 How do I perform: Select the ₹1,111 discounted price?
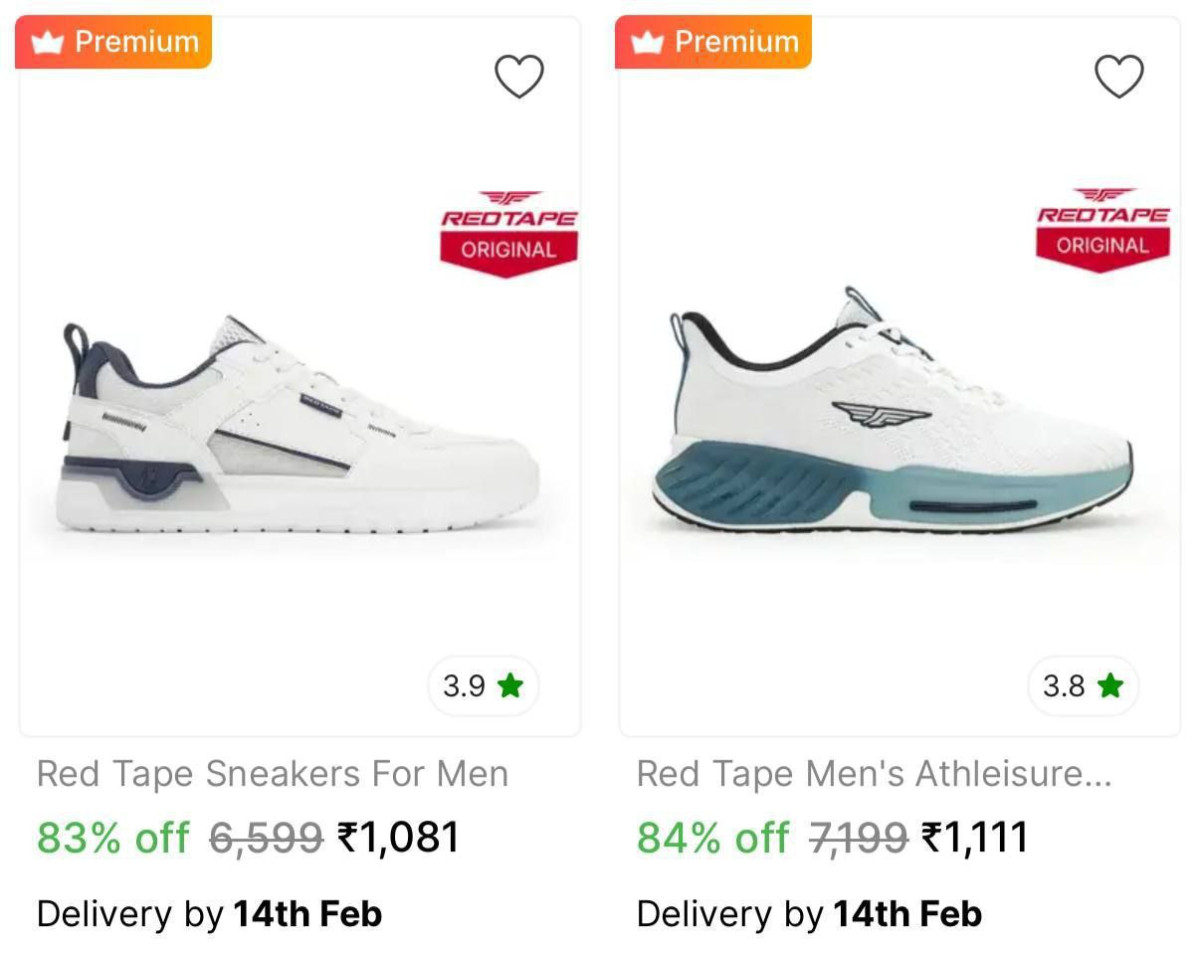[x=975, y=837]
